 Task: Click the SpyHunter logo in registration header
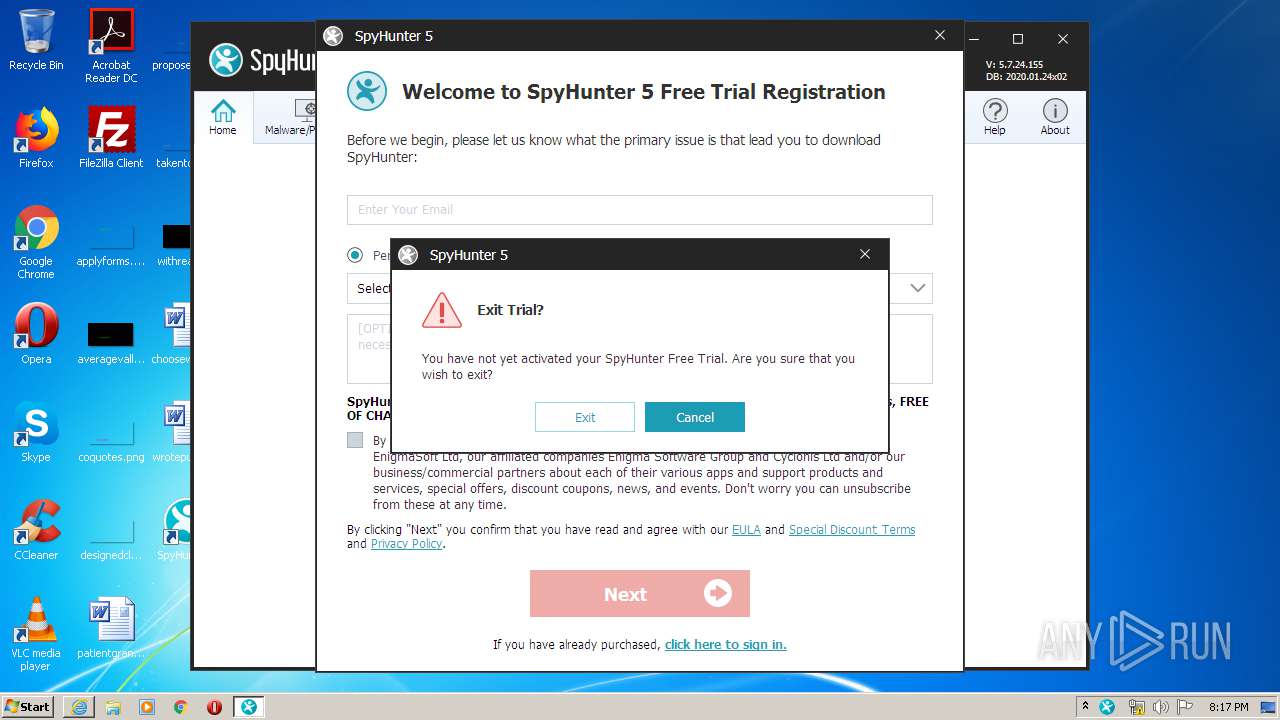[x=367, y=91]
